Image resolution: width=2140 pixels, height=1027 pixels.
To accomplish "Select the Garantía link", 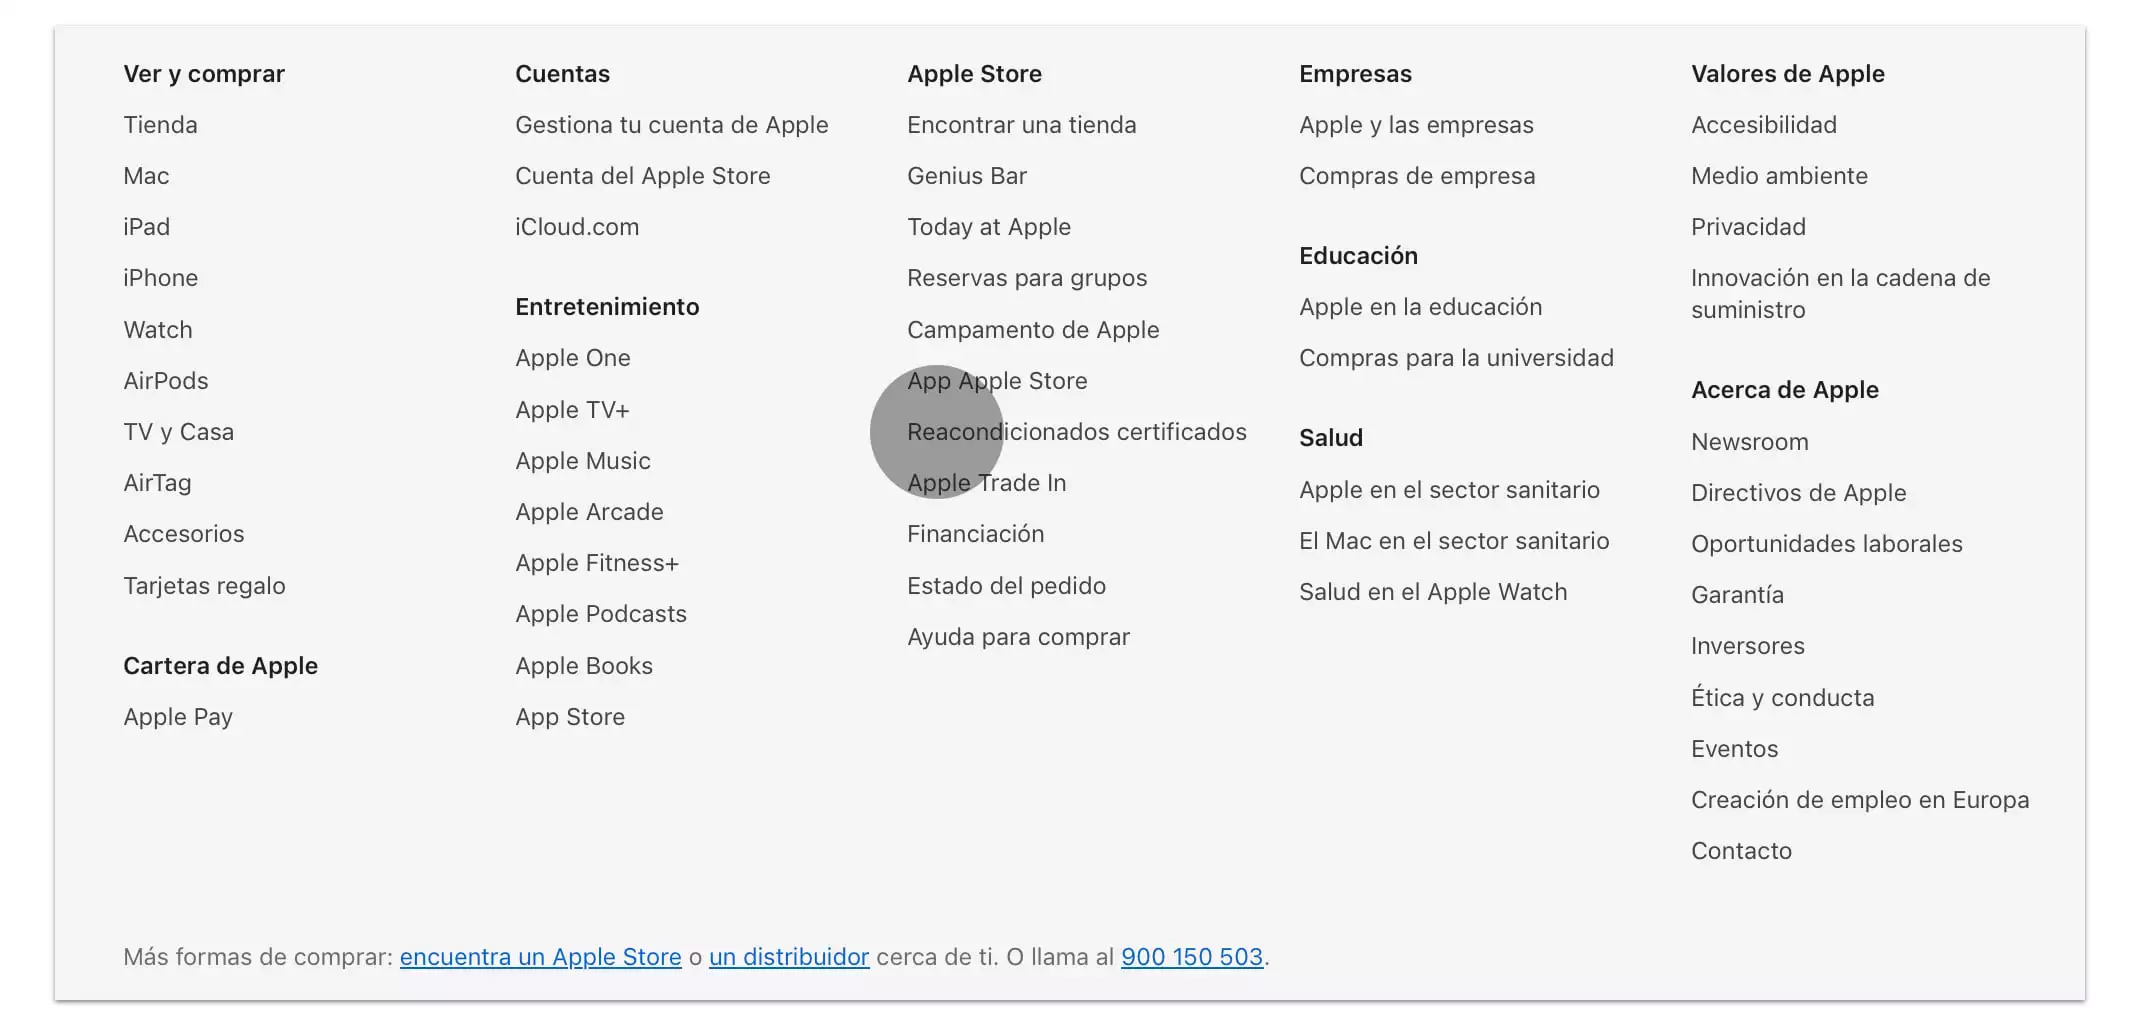I will coord(1737,595).
